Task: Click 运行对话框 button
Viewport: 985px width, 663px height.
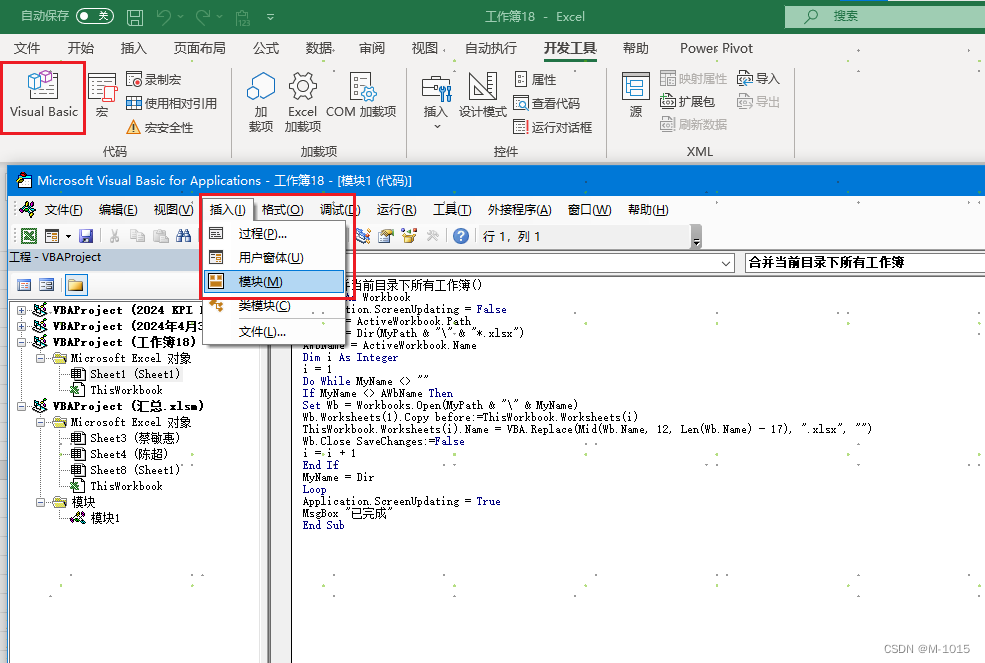Action: [553, 127]
